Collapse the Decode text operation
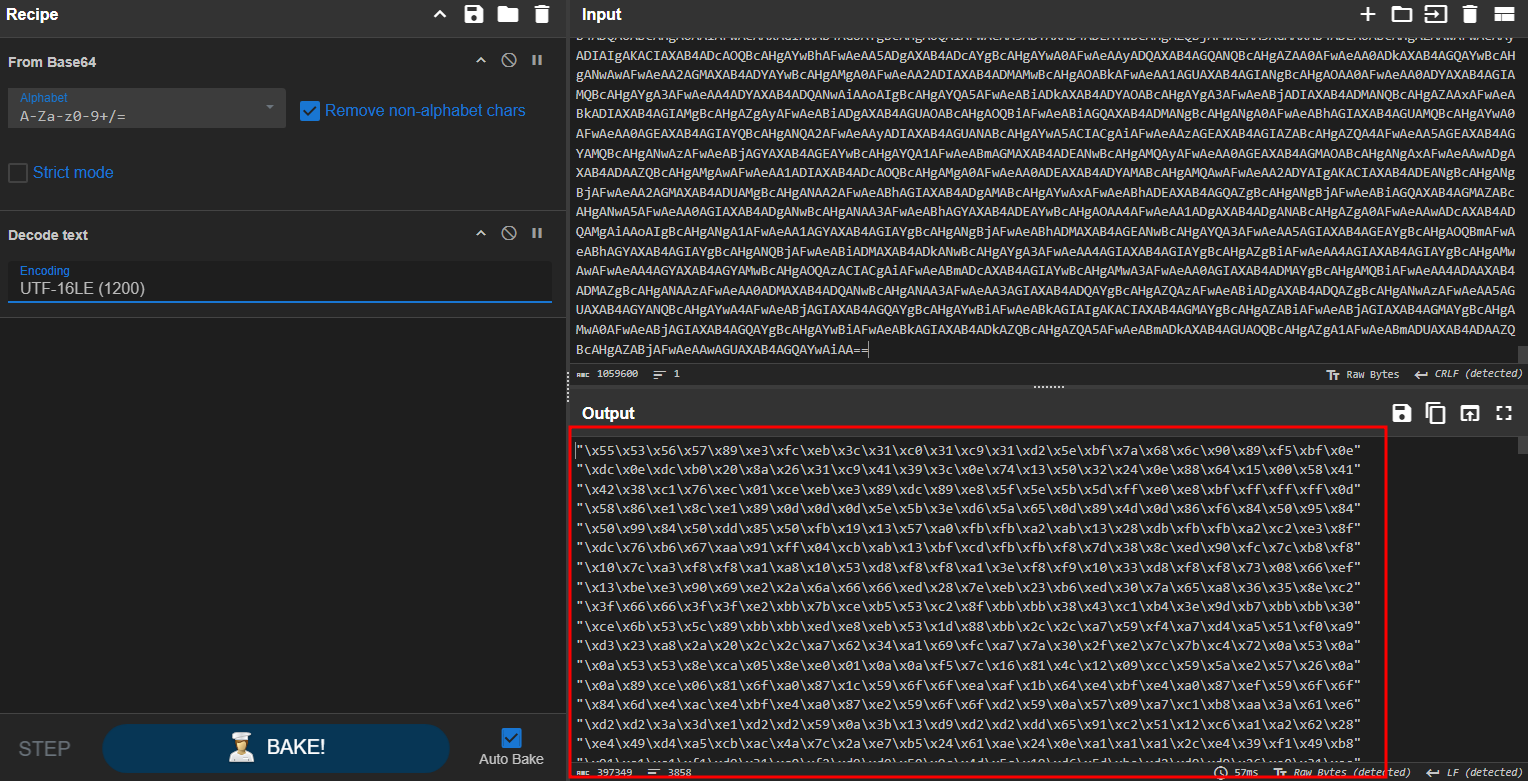1528x781 pixels. [x=481, y=234]
